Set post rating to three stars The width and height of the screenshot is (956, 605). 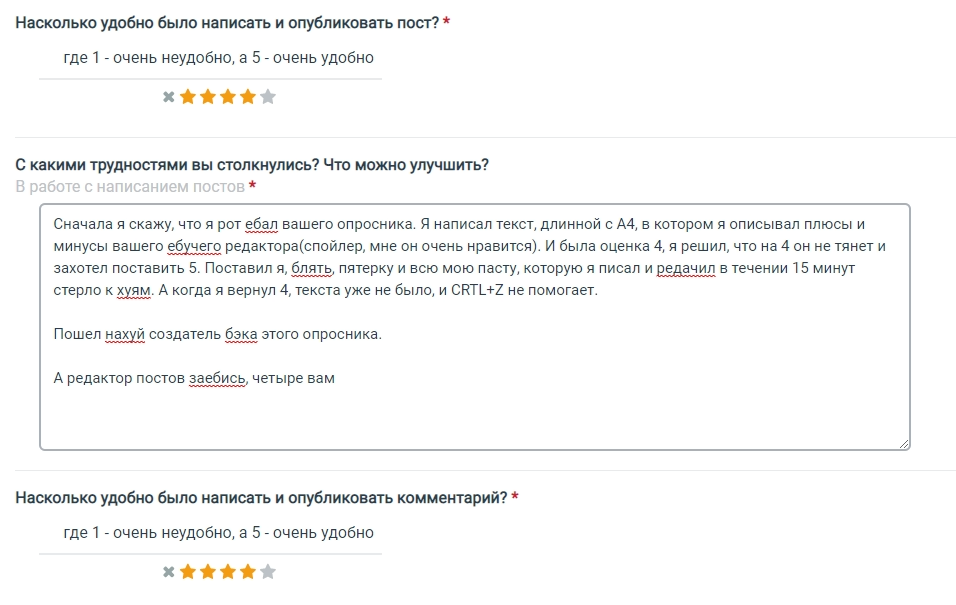click(228, 96)
